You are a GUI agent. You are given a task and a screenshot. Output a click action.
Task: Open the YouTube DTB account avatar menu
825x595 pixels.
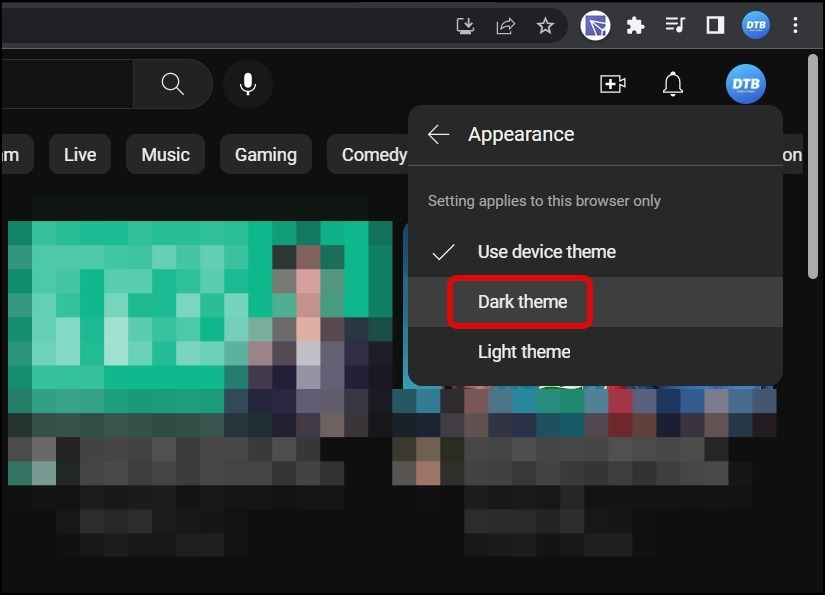[745, 84]
